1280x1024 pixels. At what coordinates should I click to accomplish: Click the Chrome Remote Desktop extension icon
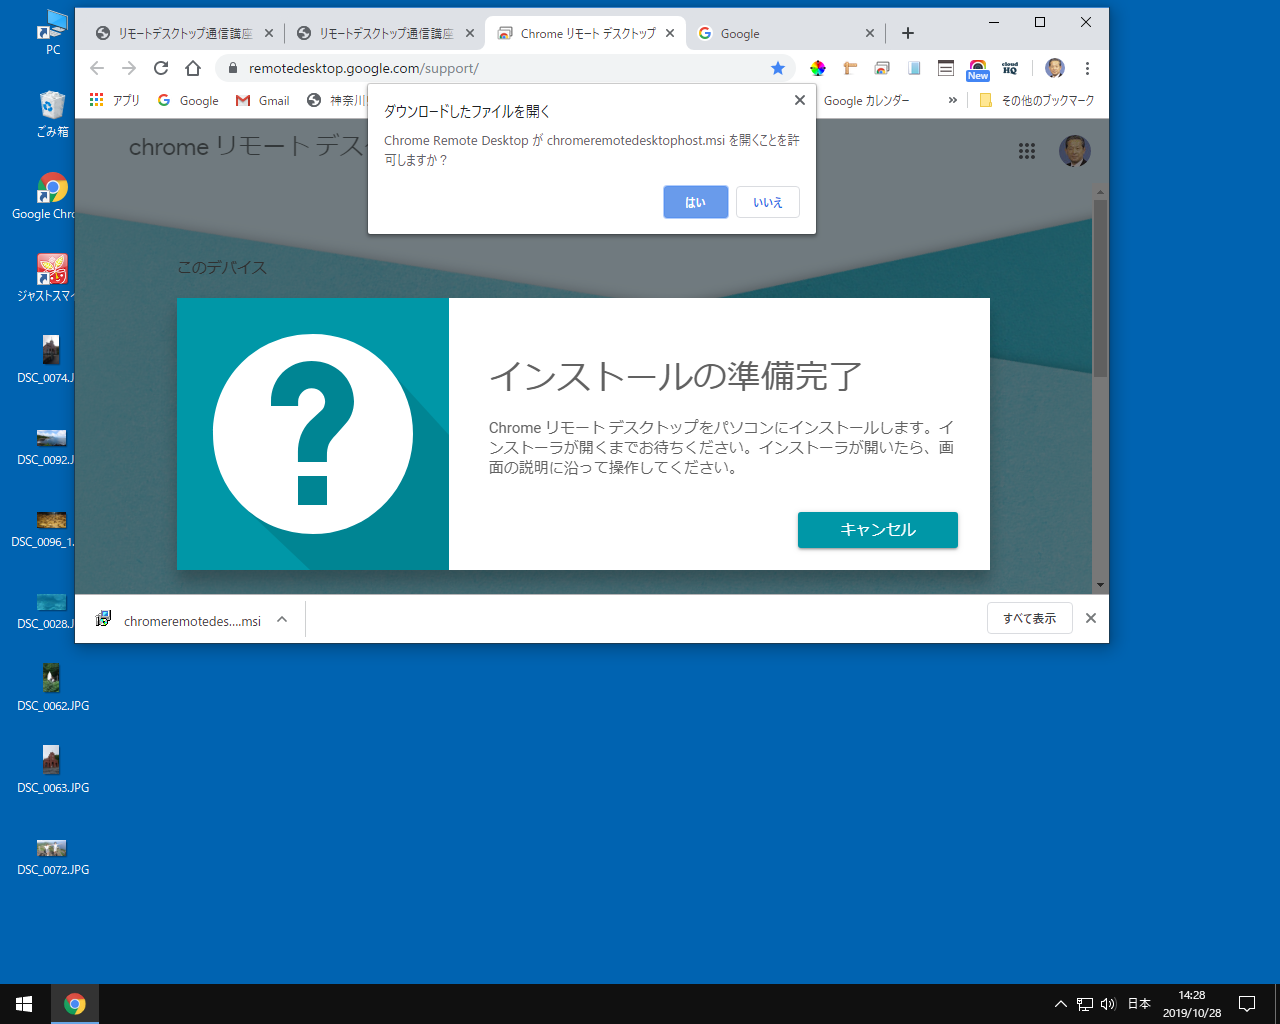pyautogui.click(x=882, y=68)
